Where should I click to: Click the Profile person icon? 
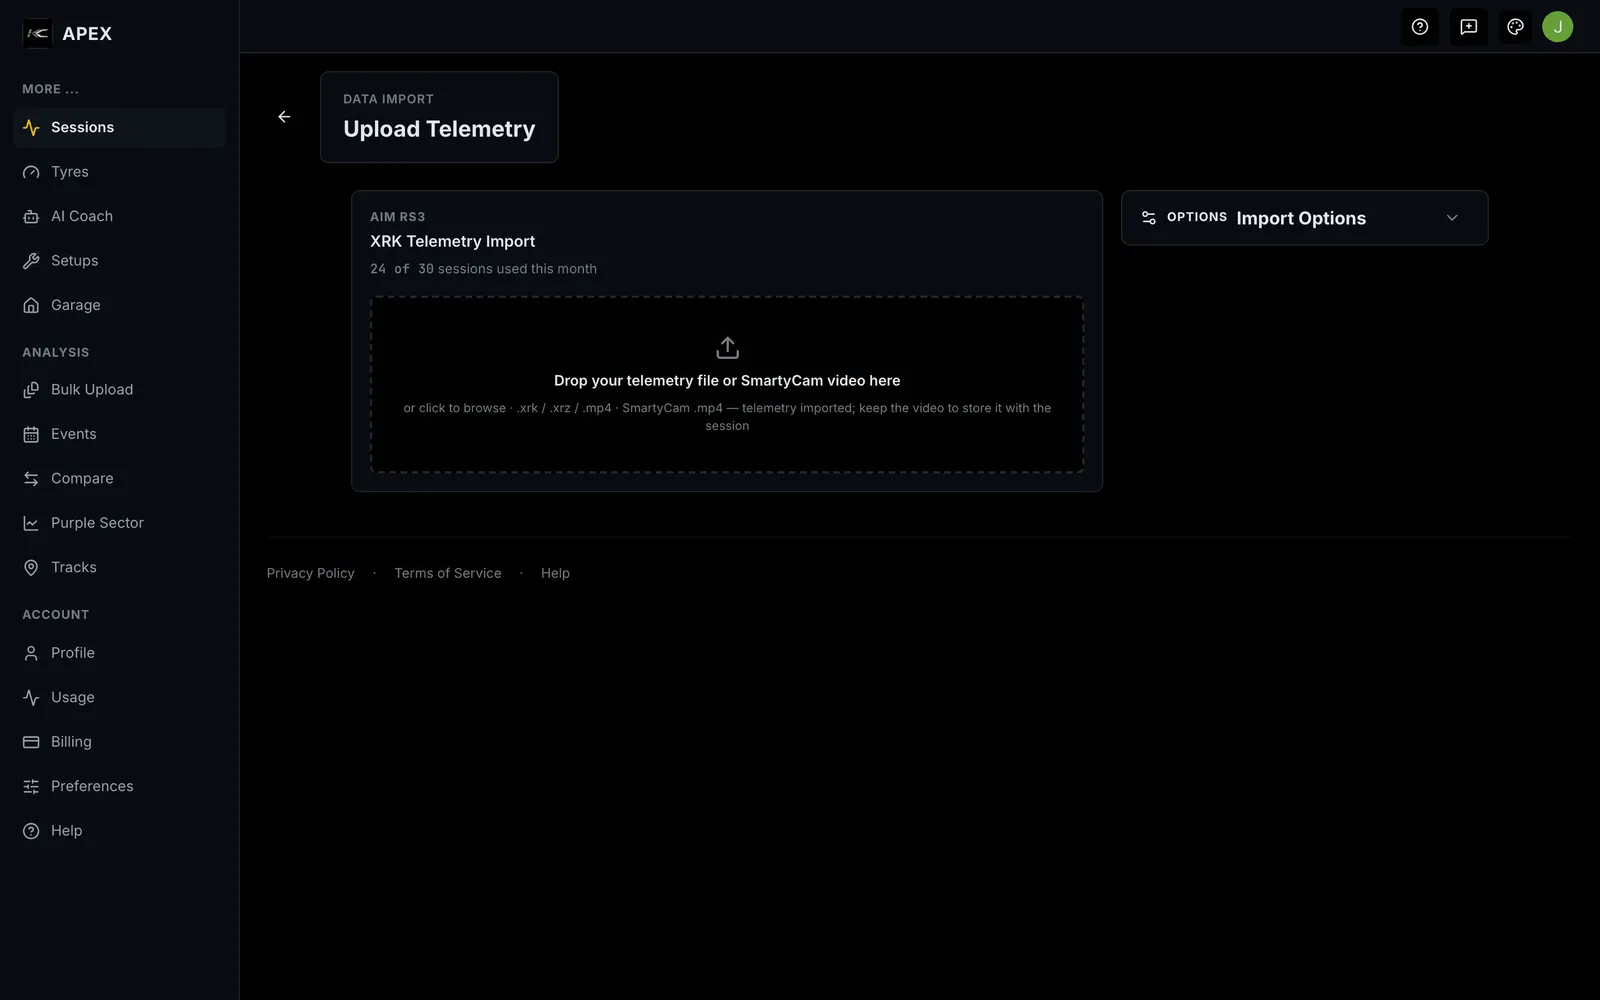tap(31, 653)
